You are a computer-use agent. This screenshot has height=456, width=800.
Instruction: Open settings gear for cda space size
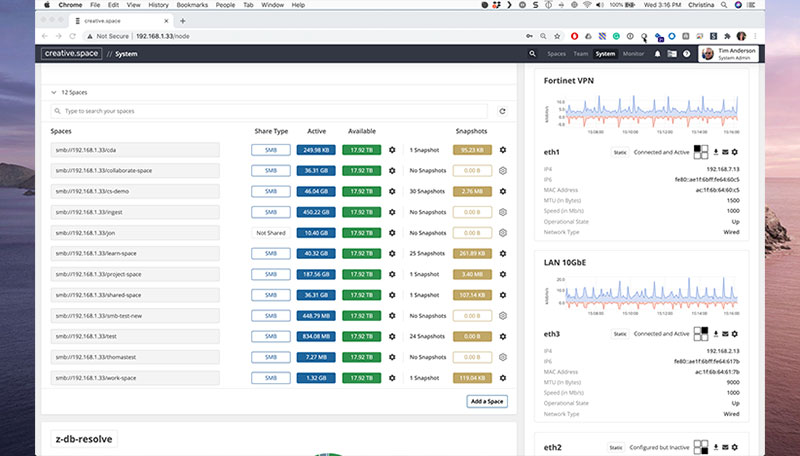coord(392,150)
